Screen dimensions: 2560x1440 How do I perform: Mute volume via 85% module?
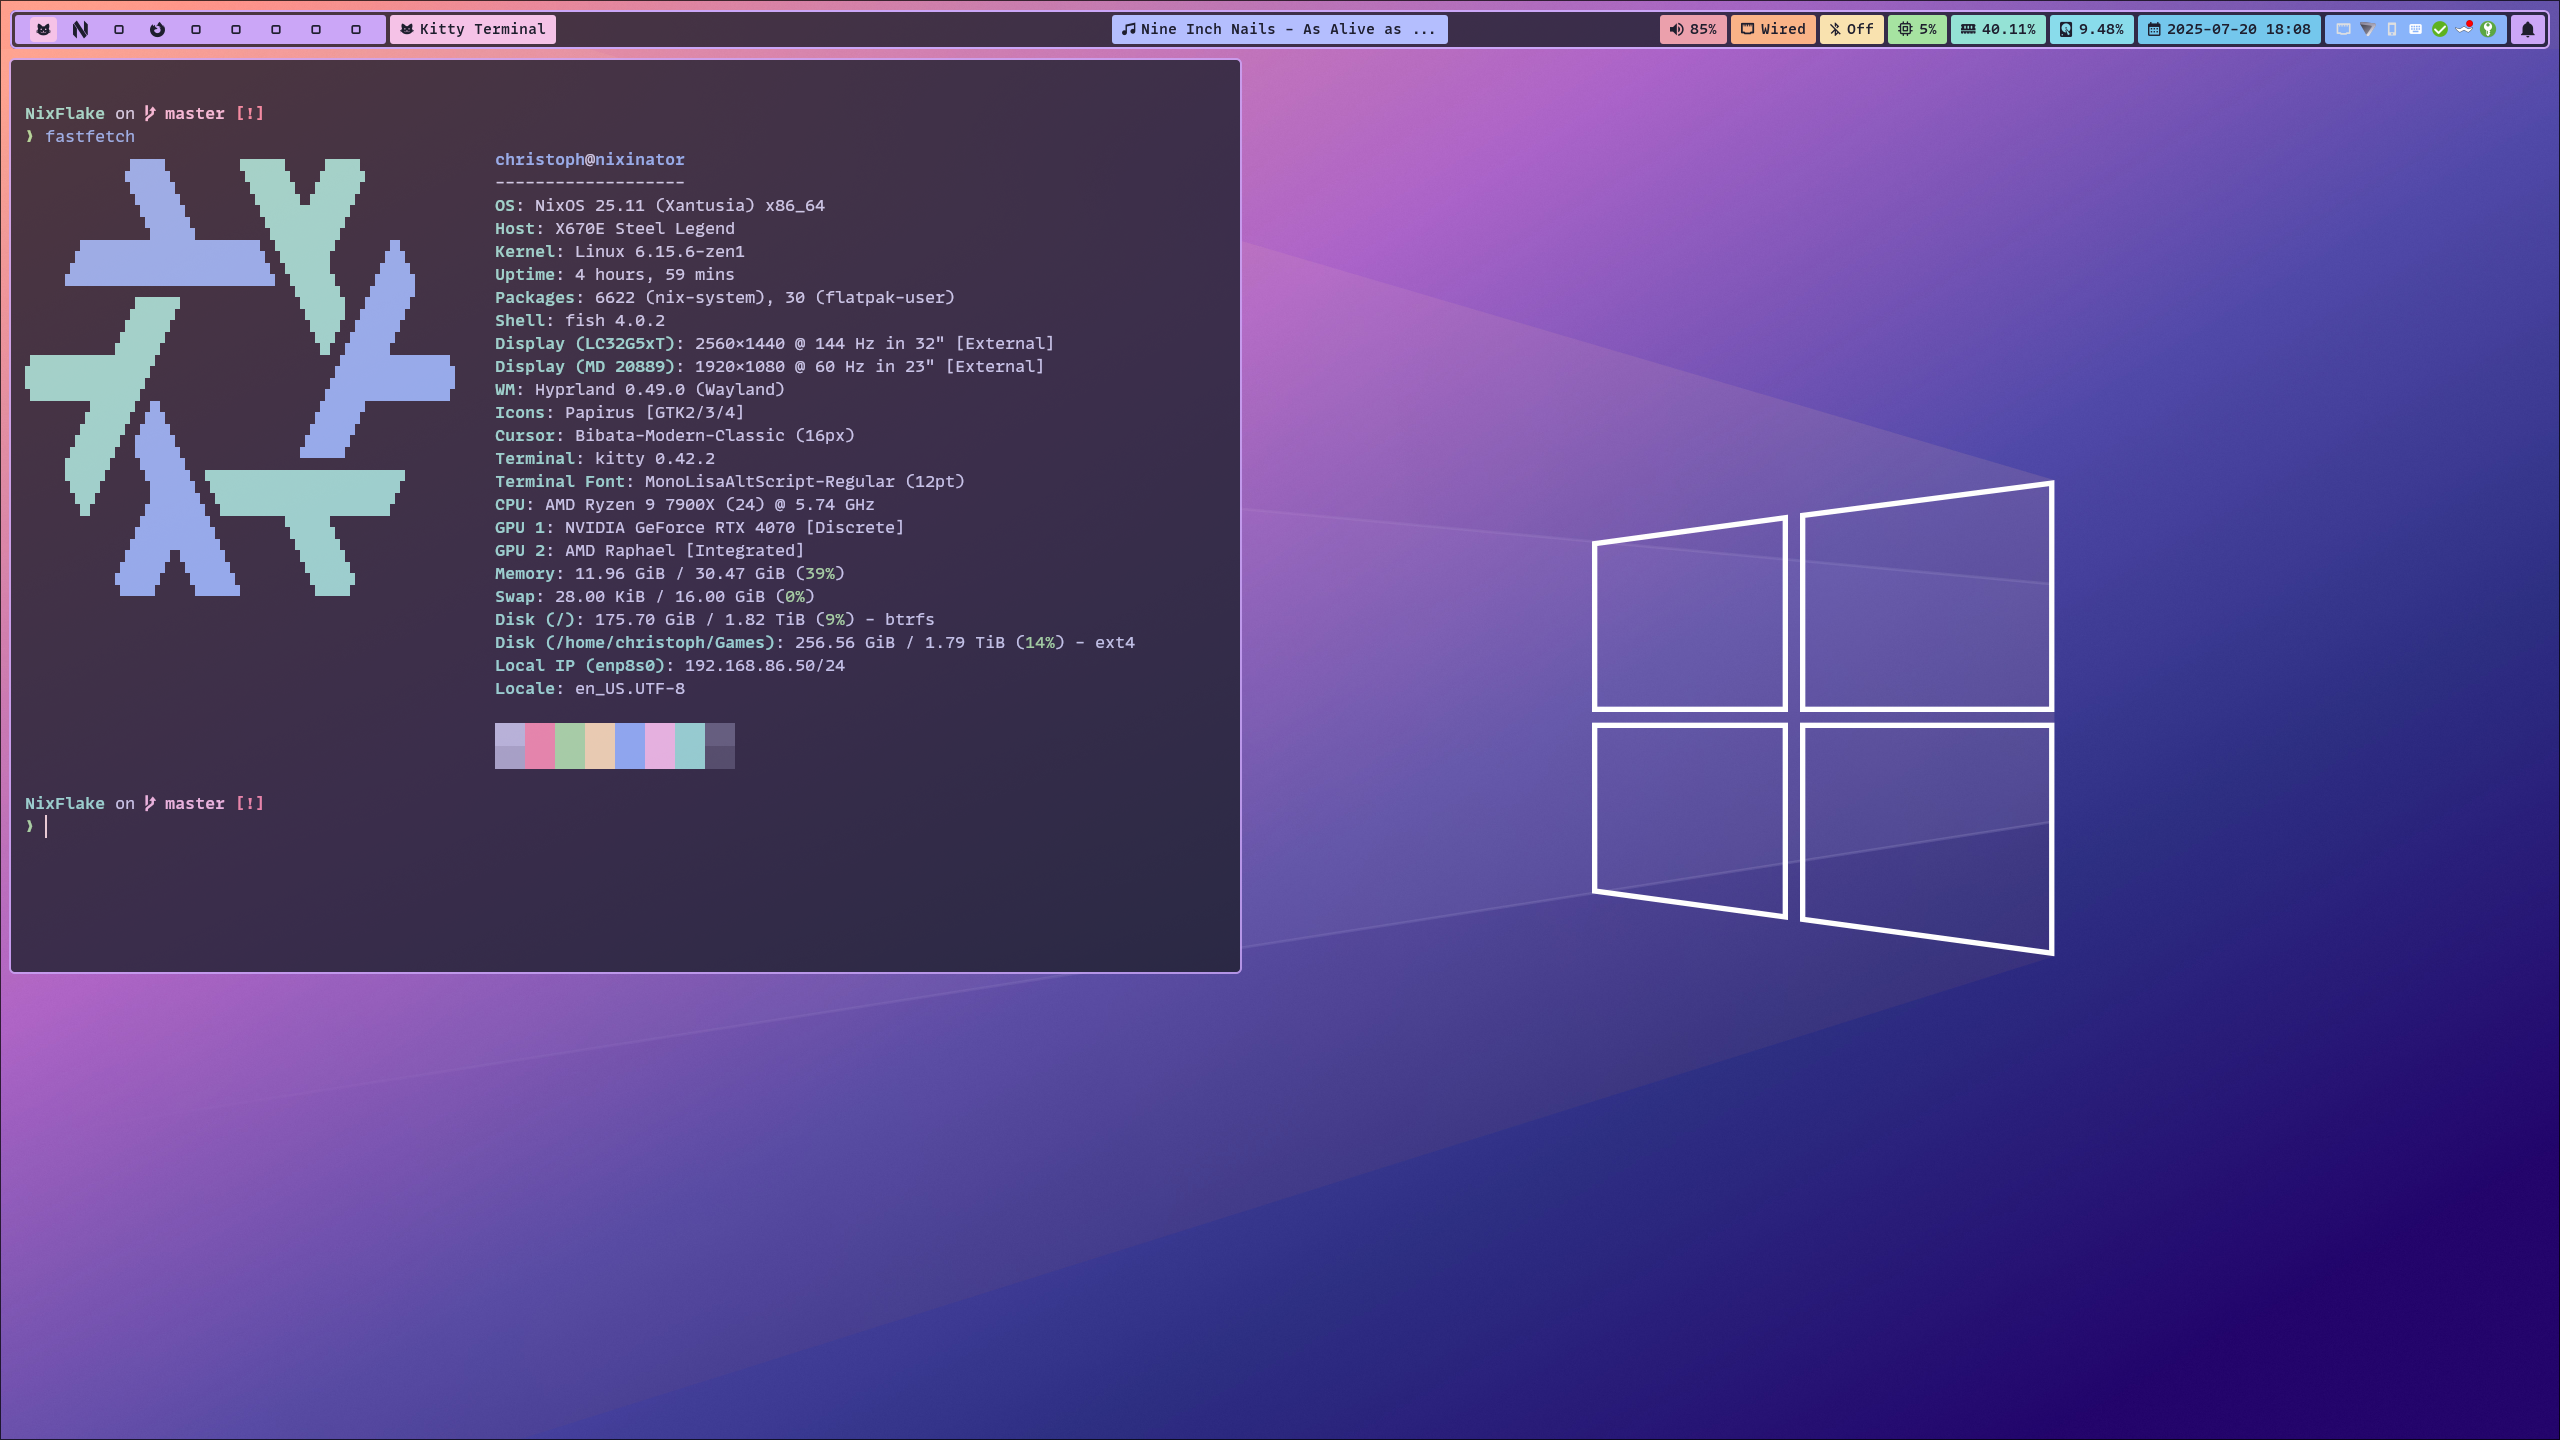(x=1692, y=29)
